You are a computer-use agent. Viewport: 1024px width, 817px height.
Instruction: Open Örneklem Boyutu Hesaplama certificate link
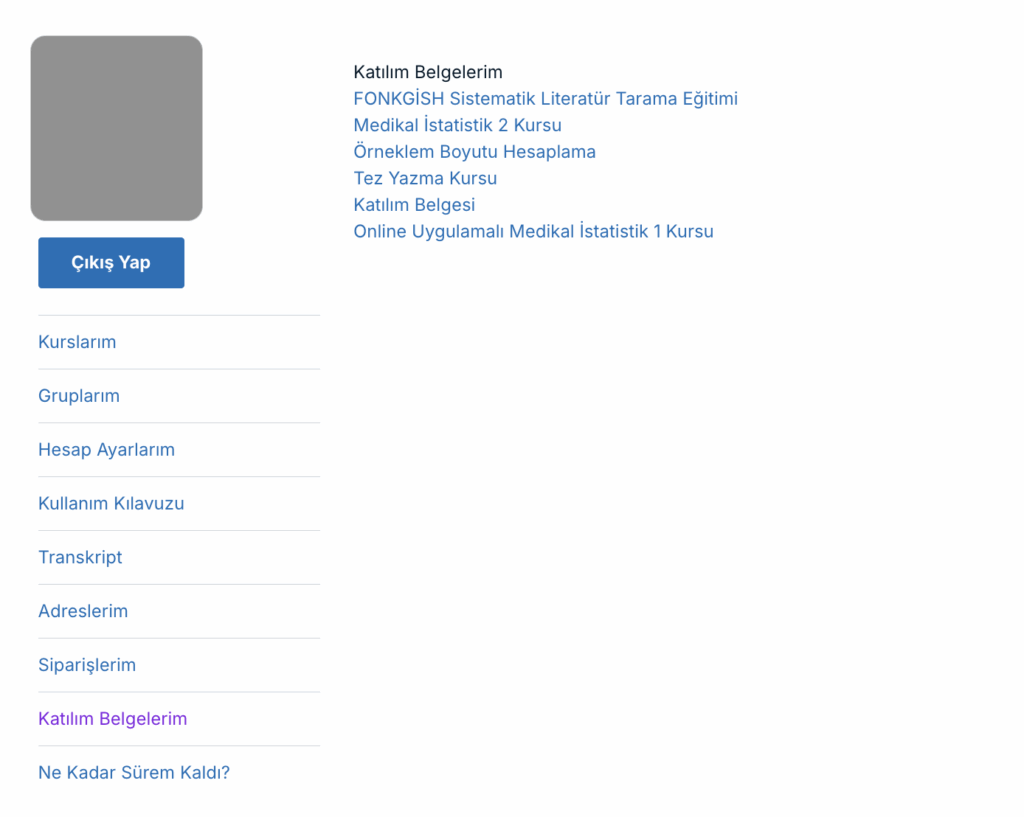[x=474, y=152]
